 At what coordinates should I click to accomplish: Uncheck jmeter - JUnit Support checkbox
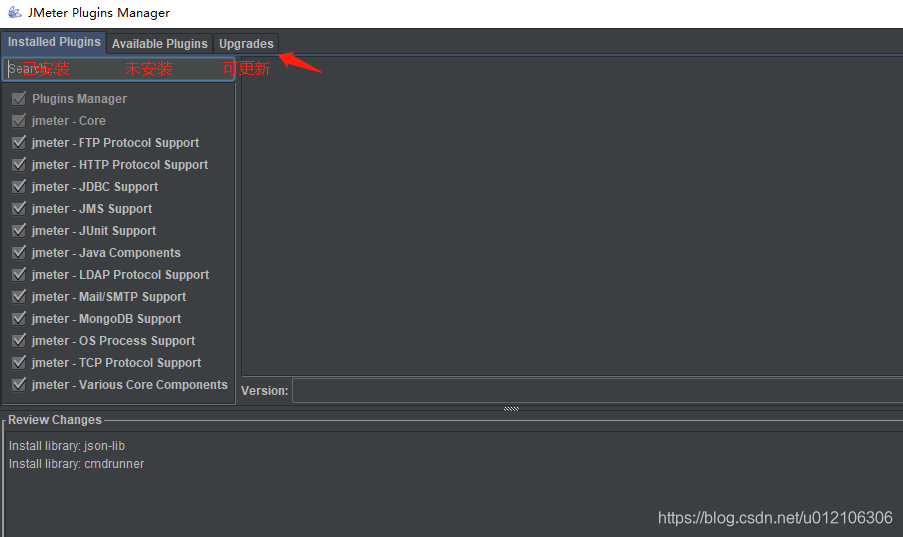[x=19, y=230]
